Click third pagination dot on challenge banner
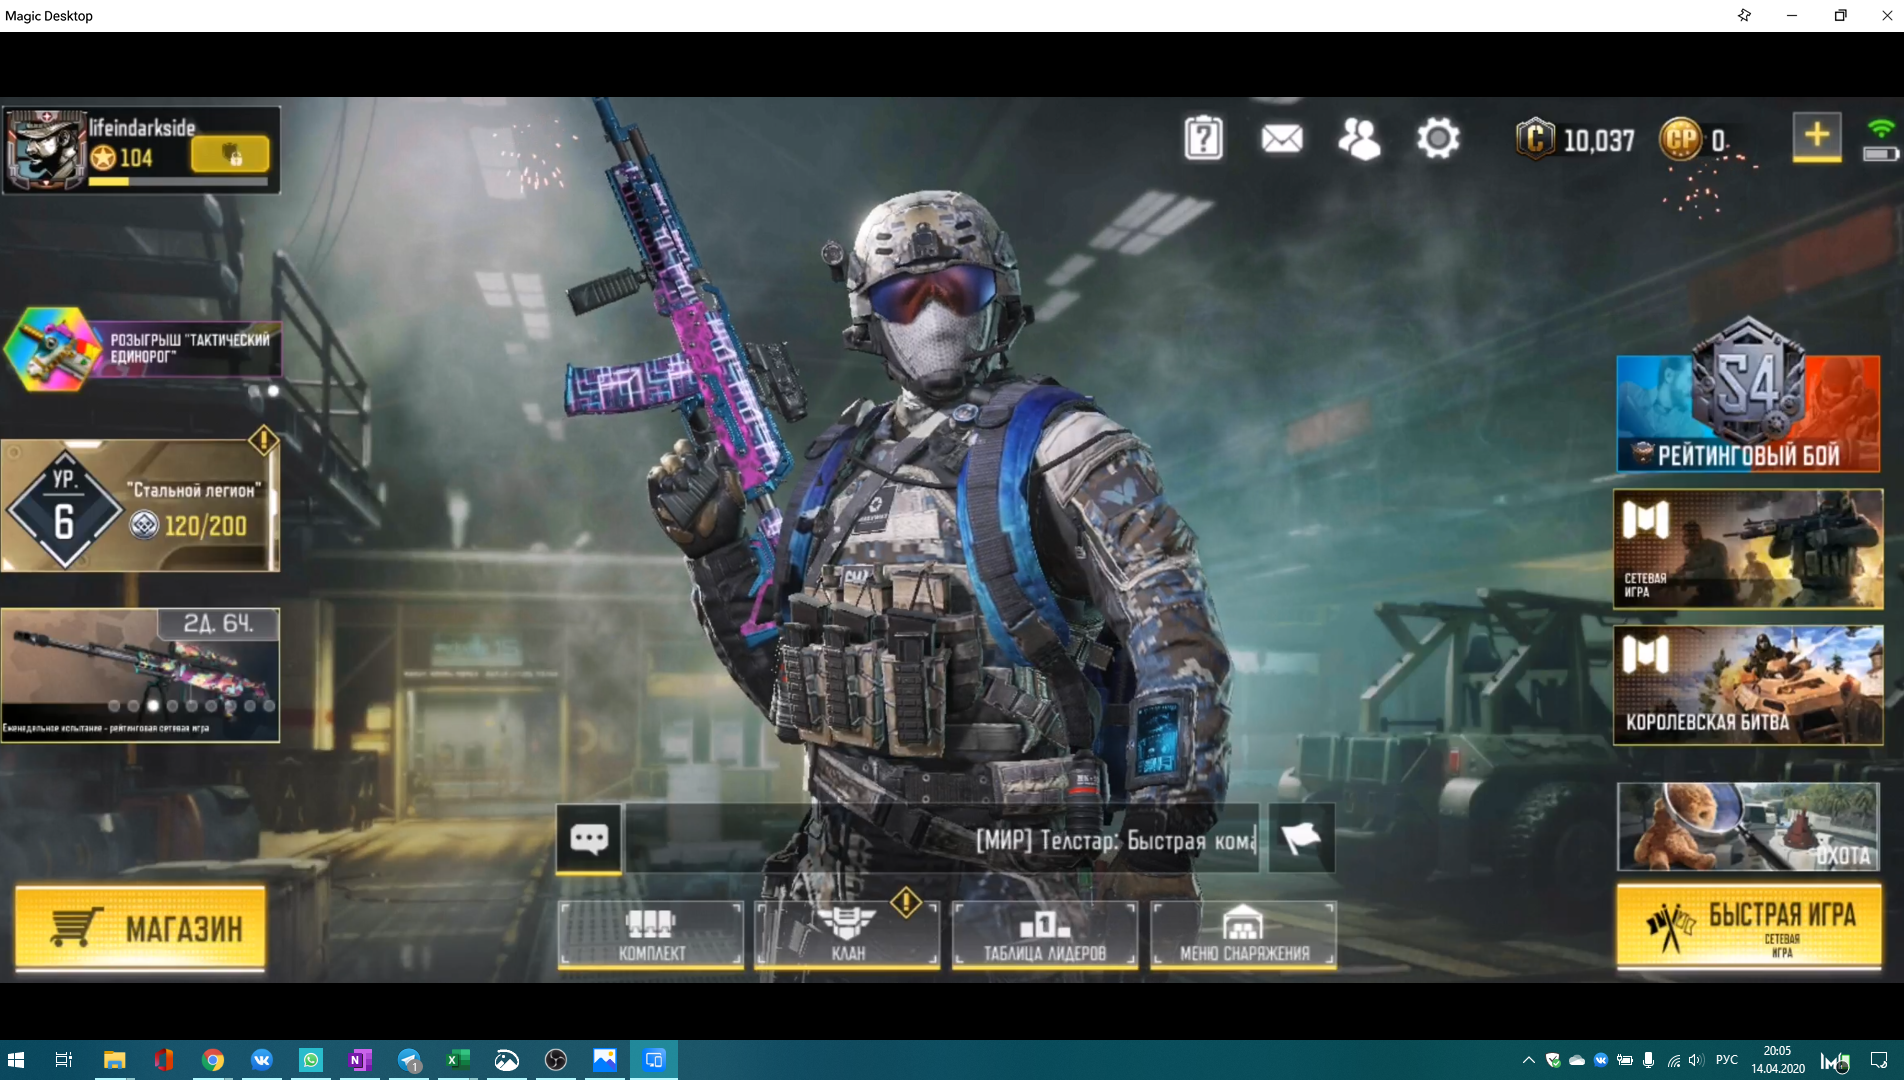Screen dimensions: 1904x1080 pos(153,706)
